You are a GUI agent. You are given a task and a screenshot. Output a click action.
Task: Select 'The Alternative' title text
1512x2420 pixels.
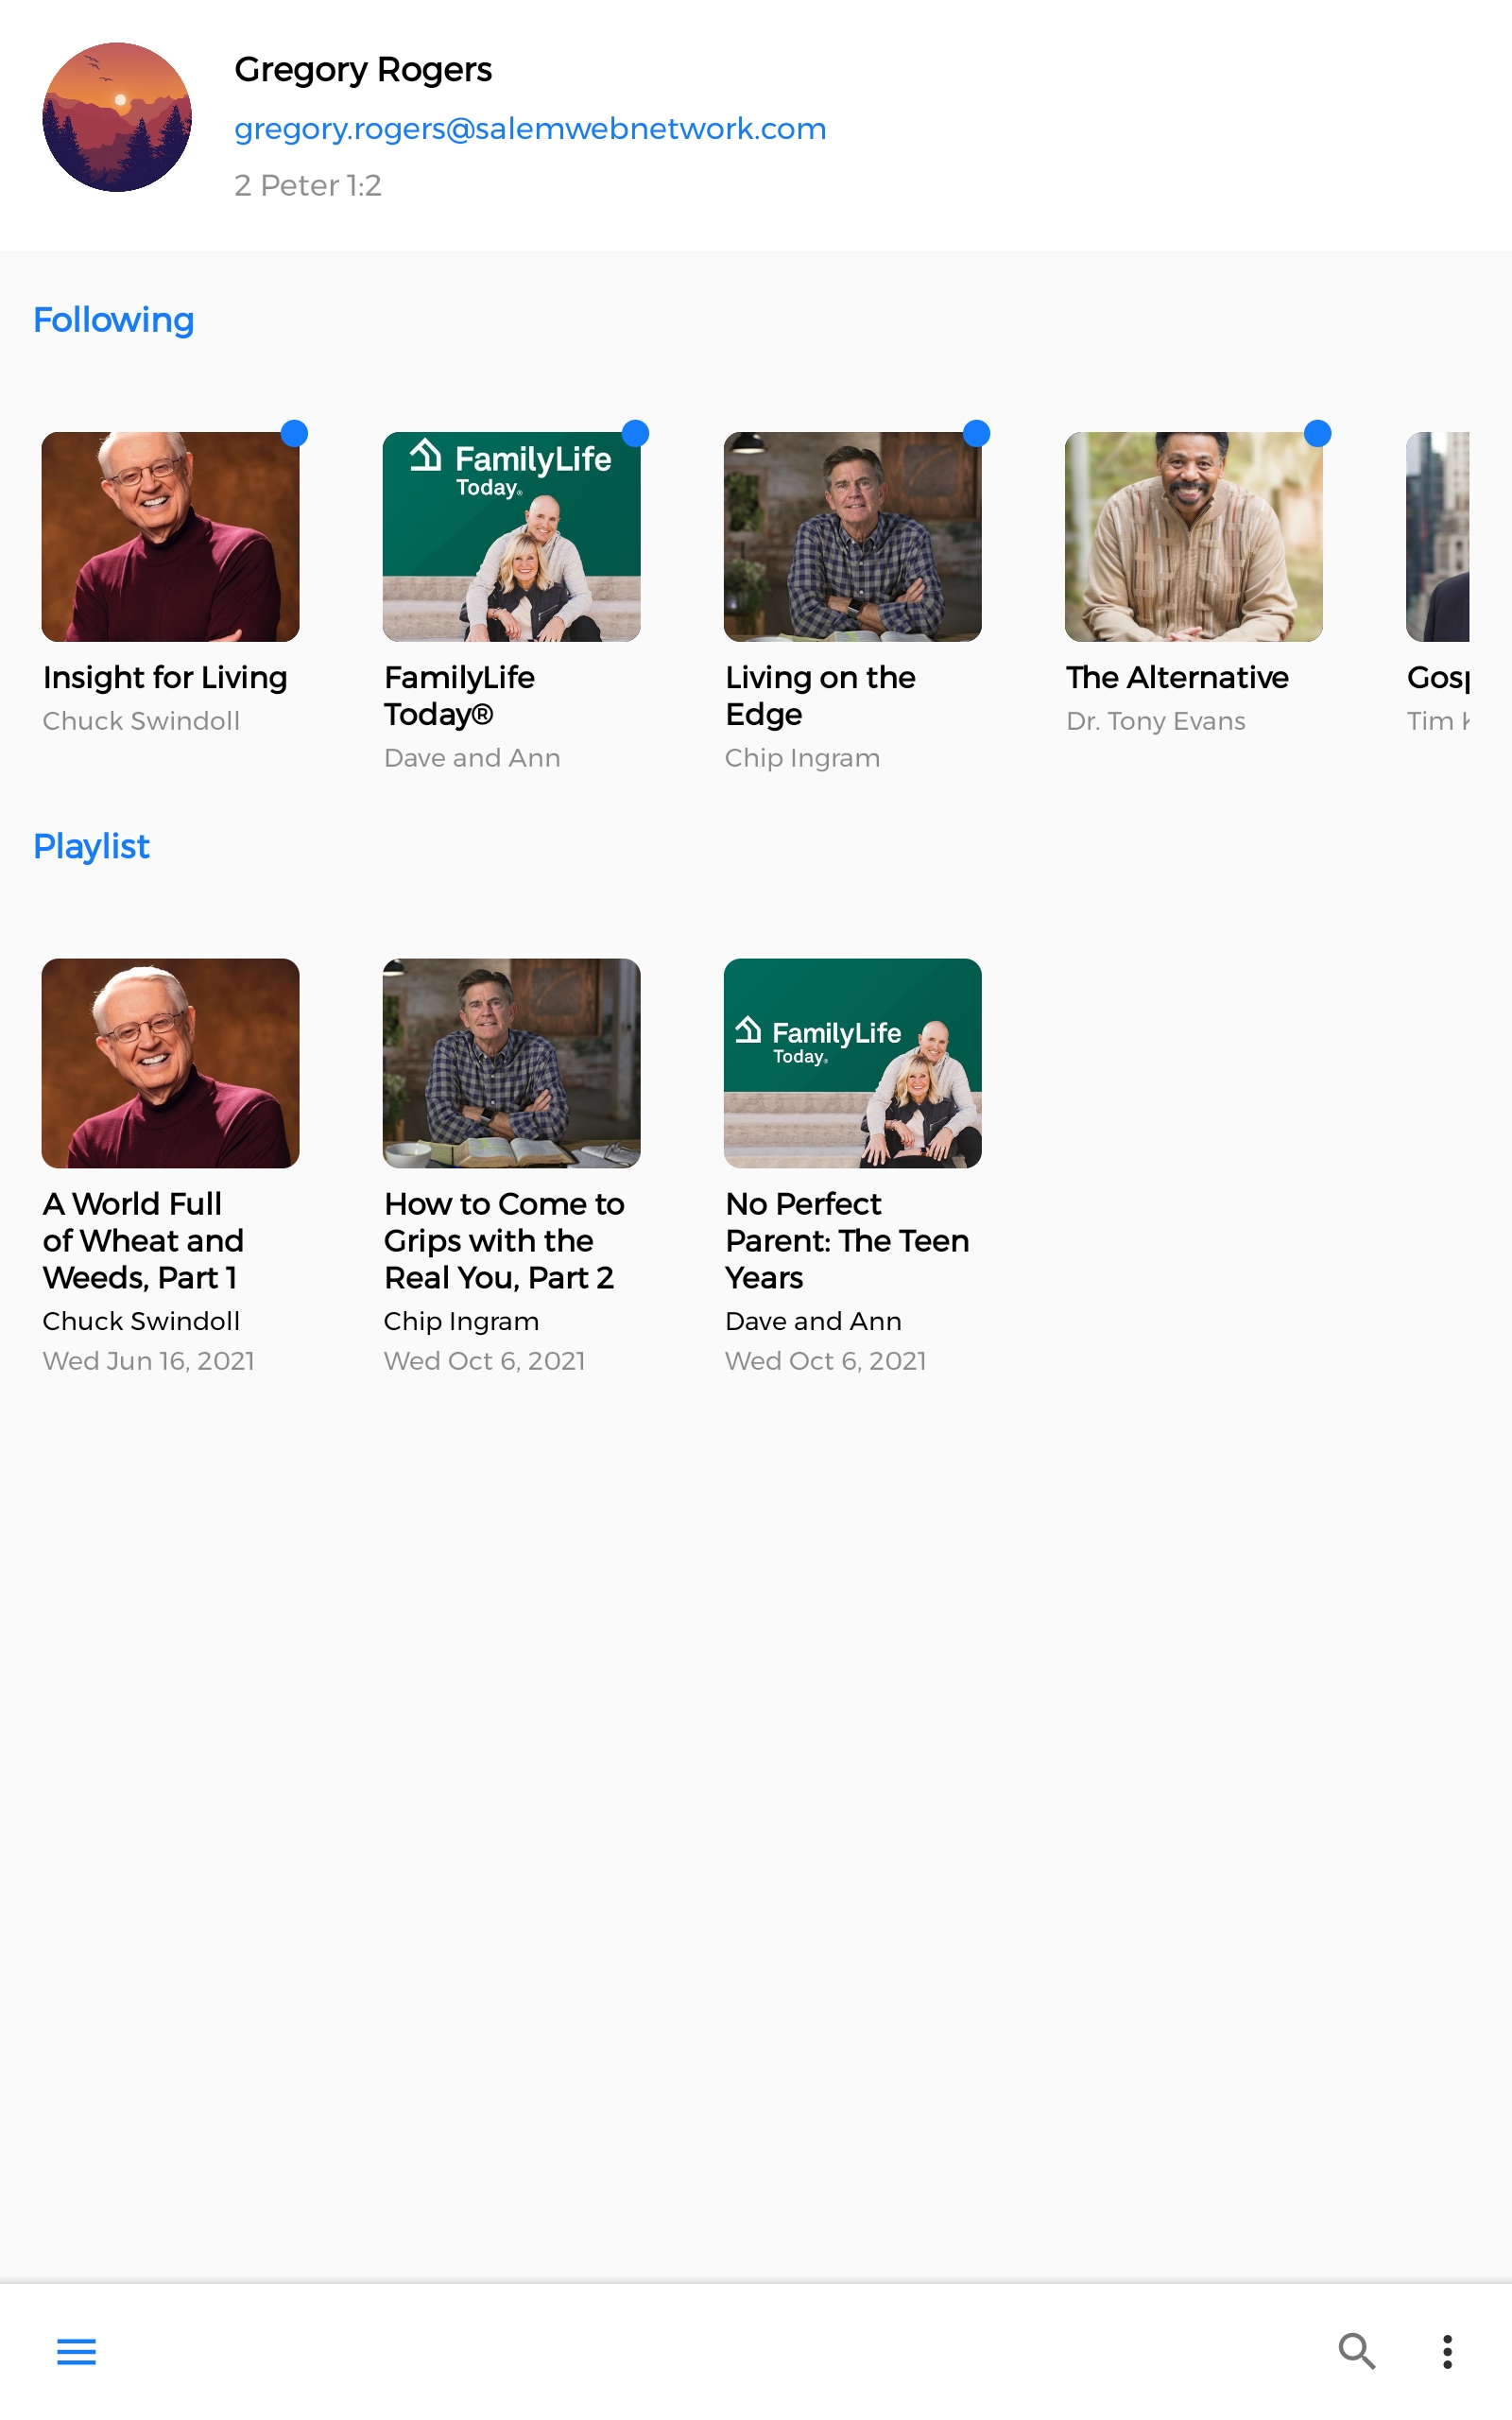(x=1177, y=677)
